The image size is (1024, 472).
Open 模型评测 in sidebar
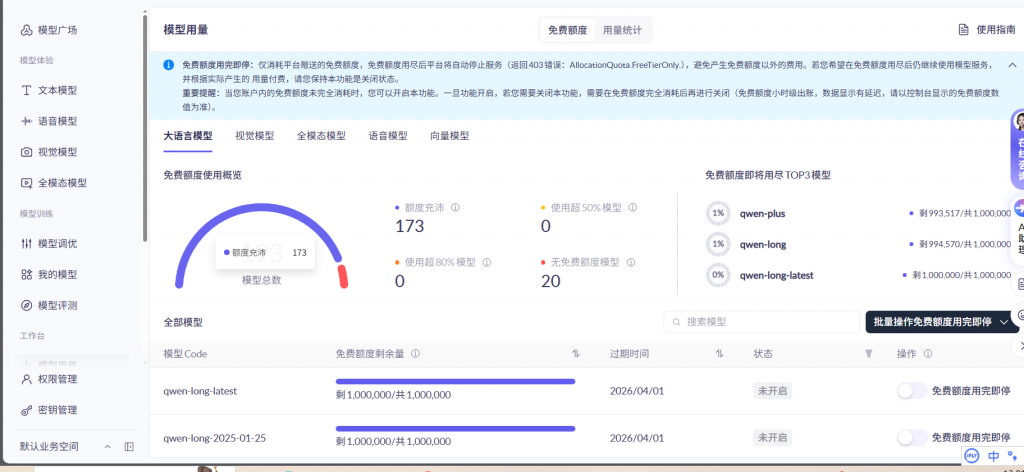[50, 305]
